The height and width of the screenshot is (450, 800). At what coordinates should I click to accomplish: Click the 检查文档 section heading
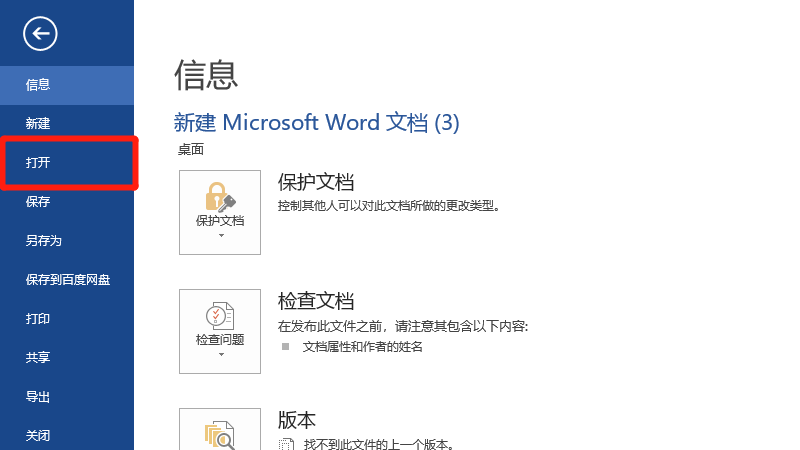[315, 301]
